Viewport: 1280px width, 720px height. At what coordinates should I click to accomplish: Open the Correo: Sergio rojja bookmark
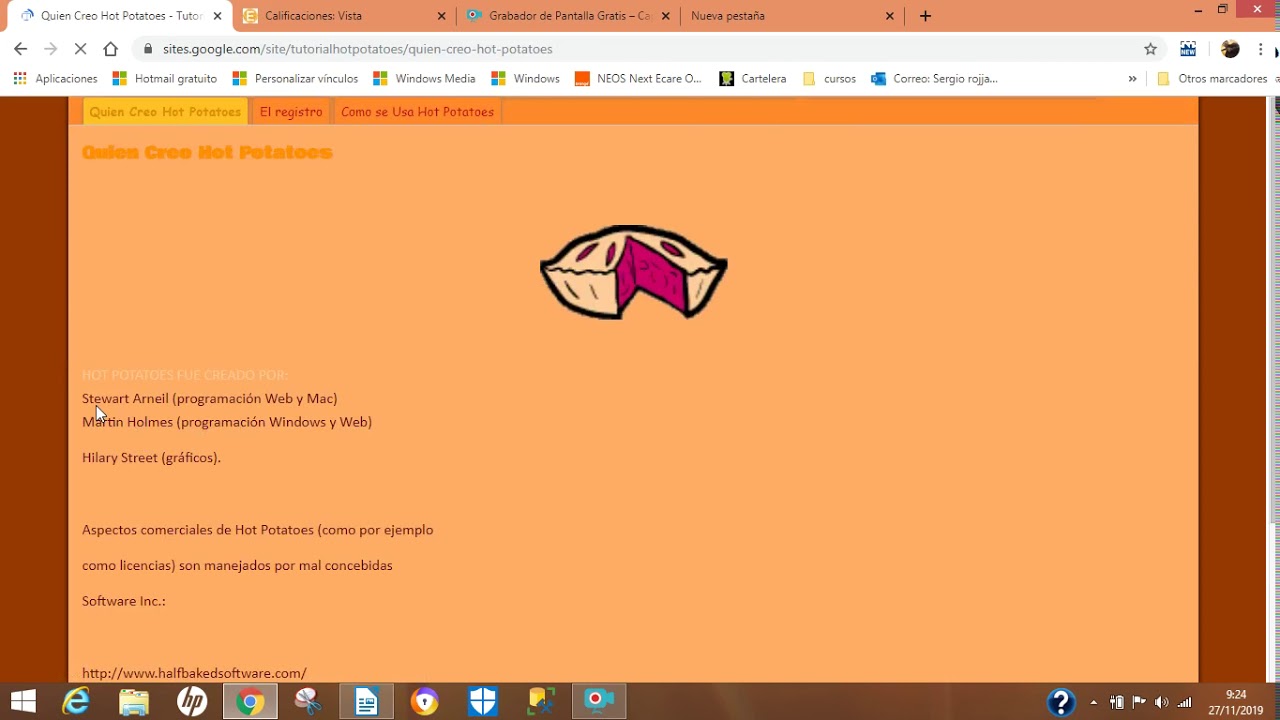pos(934,79)
